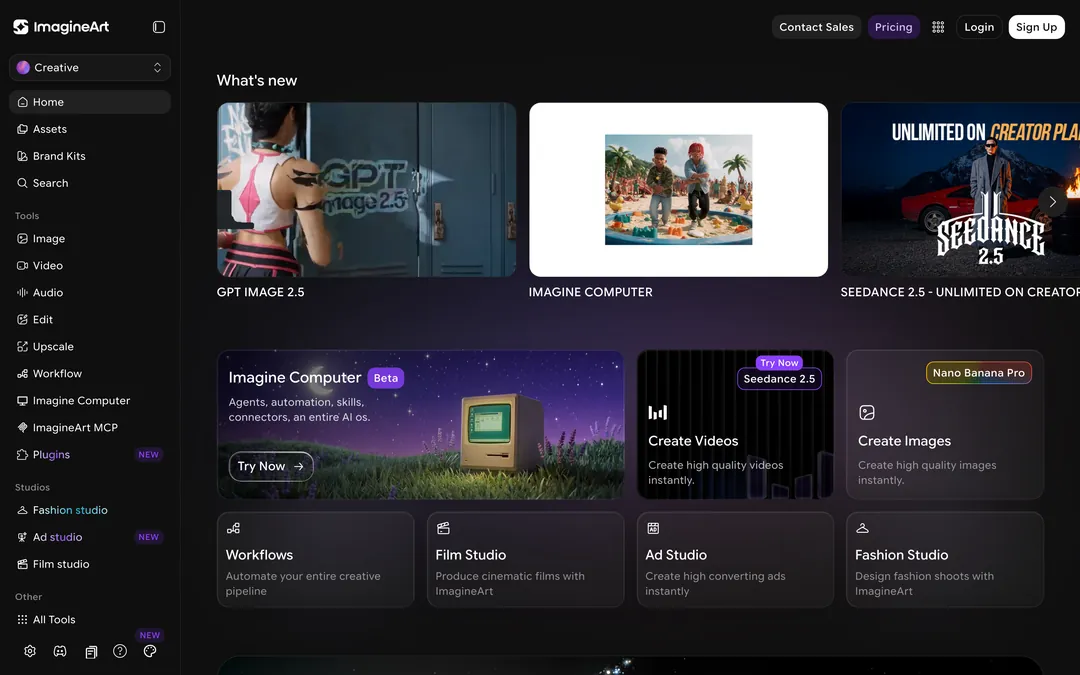Open the Creative workspace dropdown
Screen dimensions: 1080x675
click(x=90, y=68)
